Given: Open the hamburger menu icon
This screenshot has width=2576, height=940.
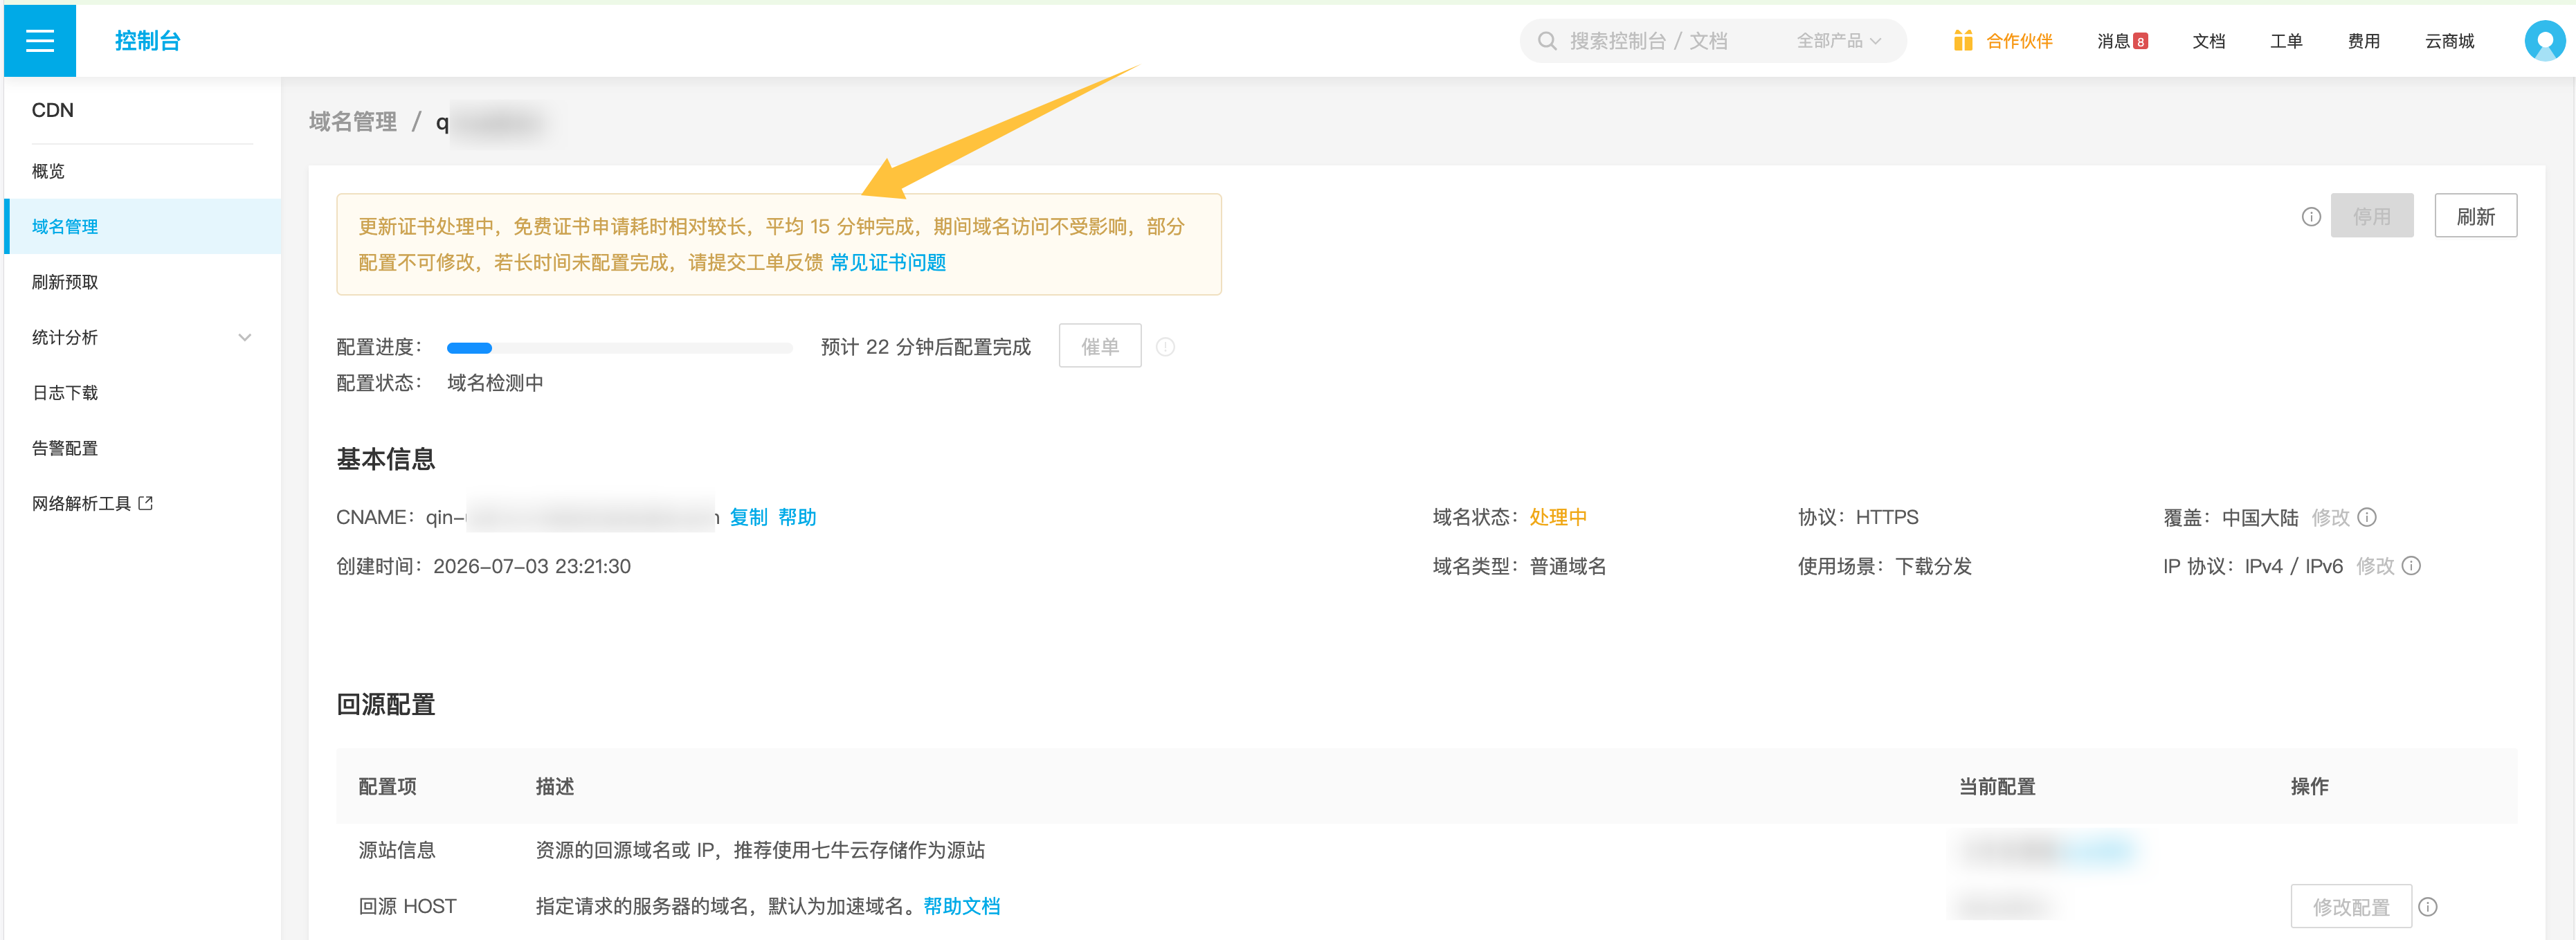Looking at the screenshot, I should (x=40, y=41).
